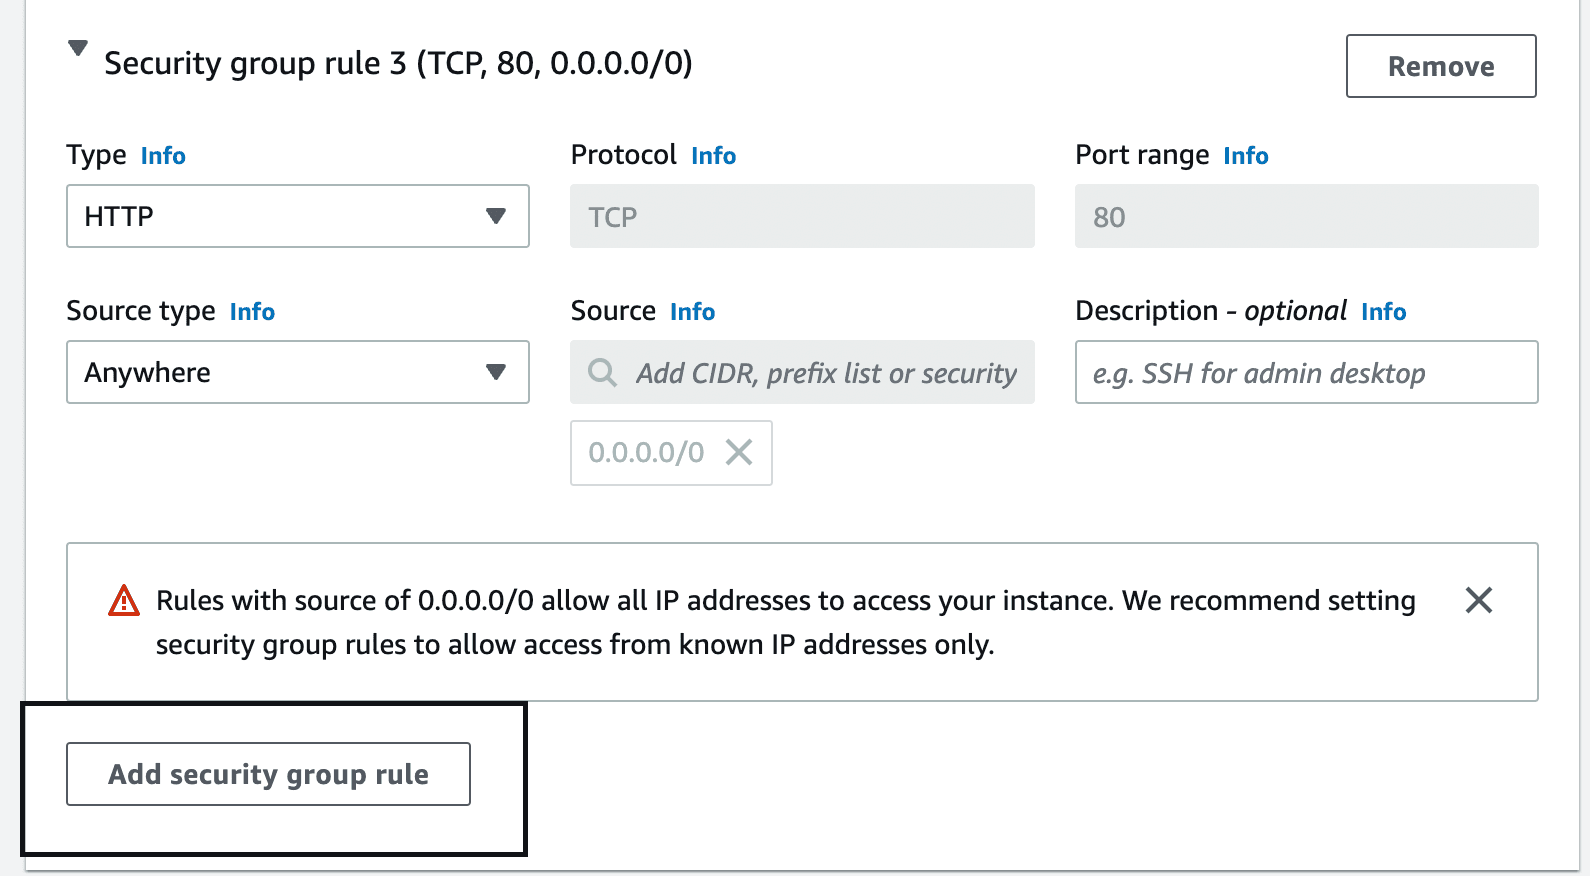Click Add security group rule
Image resolution: width=1590 pixels, height=876 pixels.
point(267,774)
